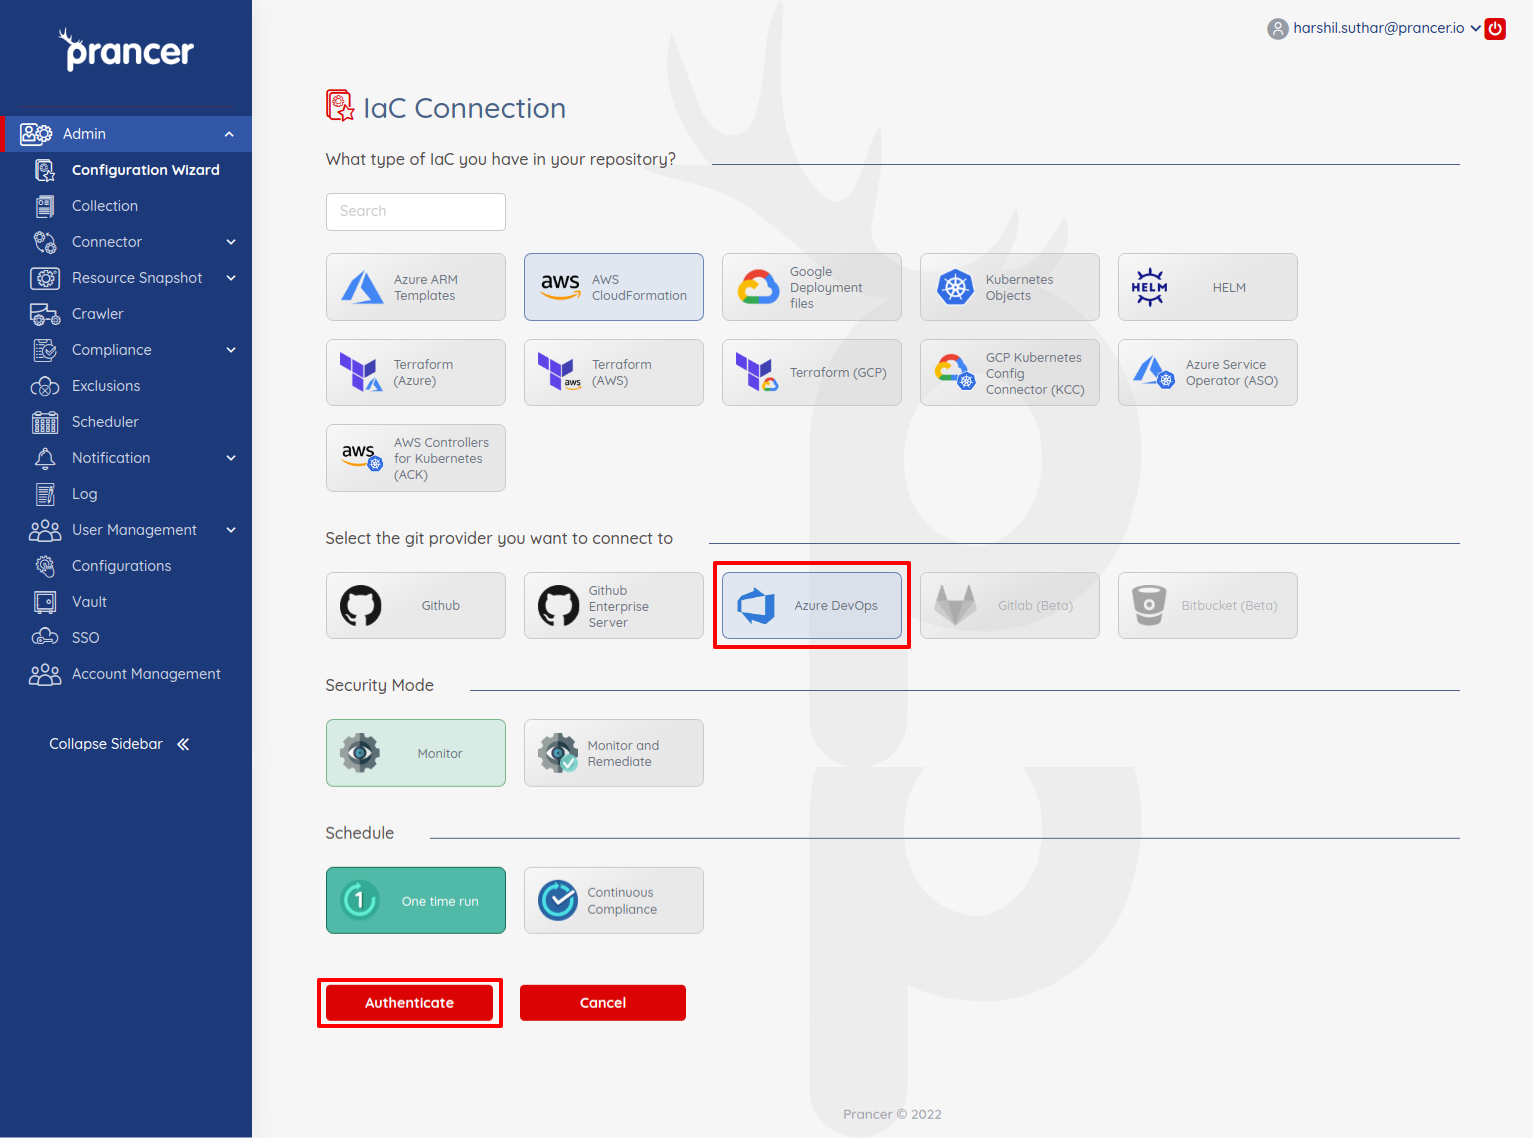Open the user account dropdown arrow
The width and height of the screenshot is (1533, 1138).
click(x=1475, y=28)
